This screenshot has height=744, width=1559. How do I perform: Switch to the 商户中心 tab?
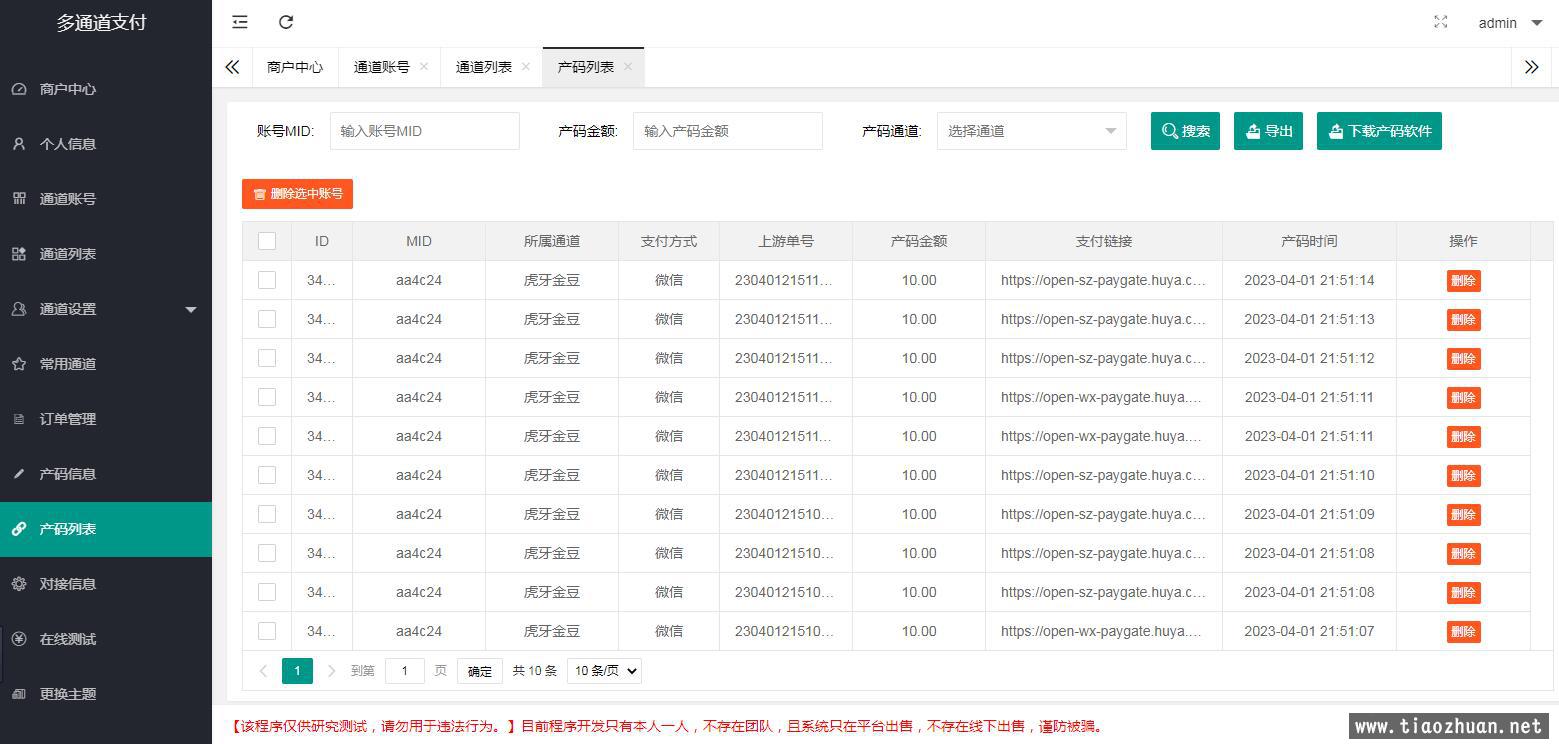(x=295, y=67)
